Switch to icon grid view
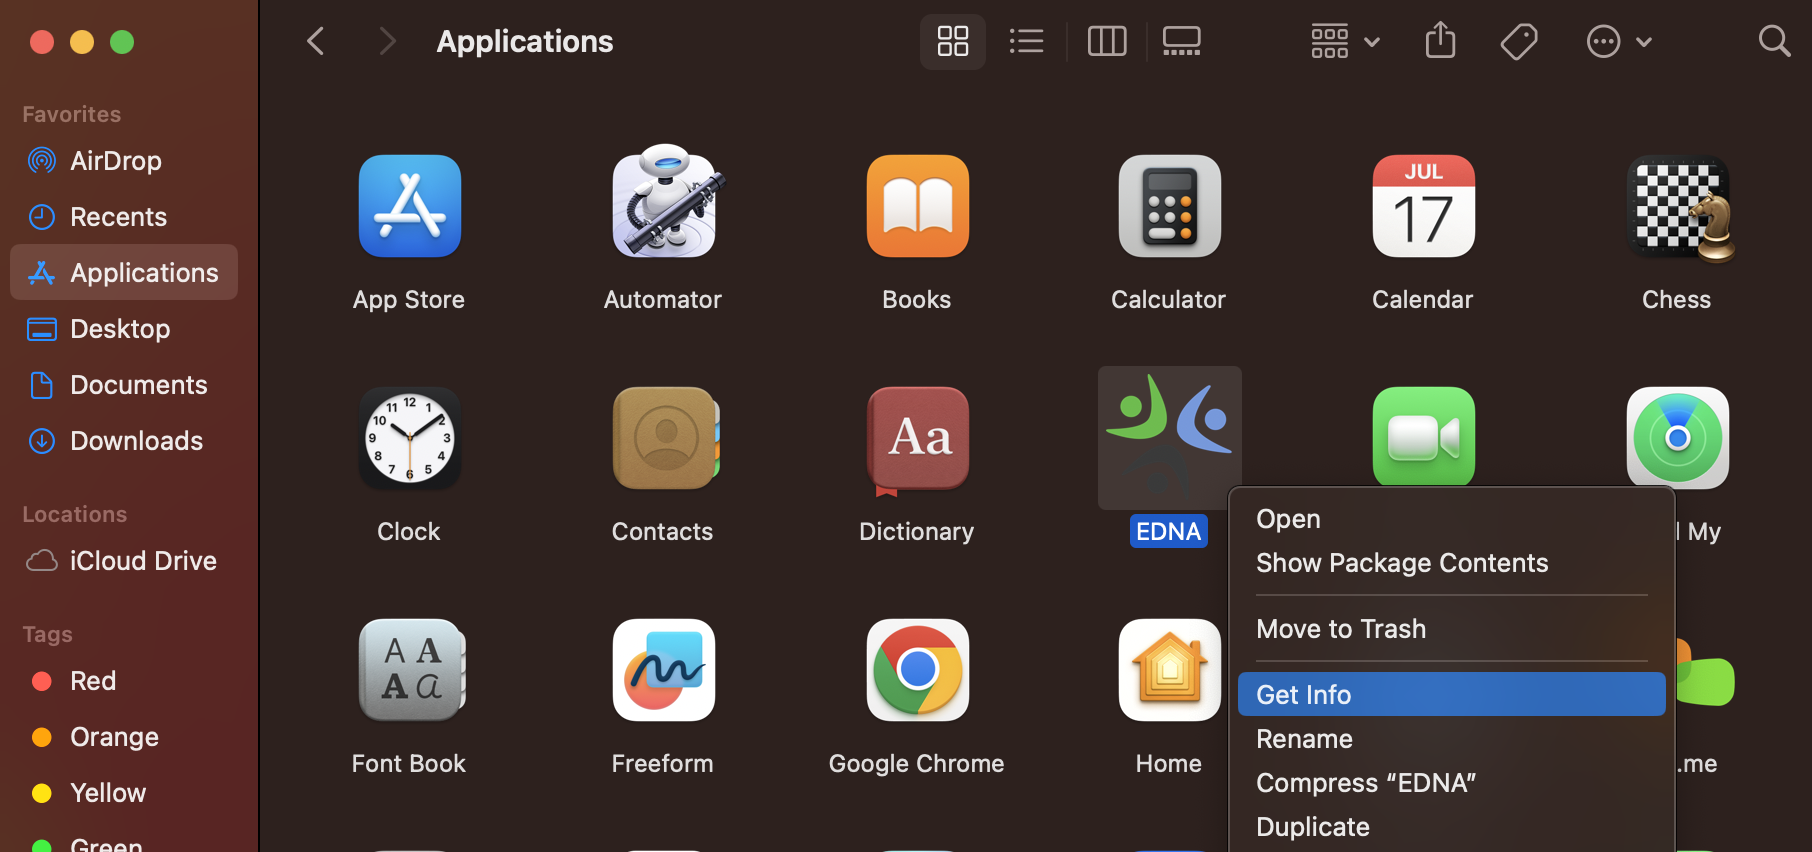This screenshot has width=1812, height=852. point(952,42)
